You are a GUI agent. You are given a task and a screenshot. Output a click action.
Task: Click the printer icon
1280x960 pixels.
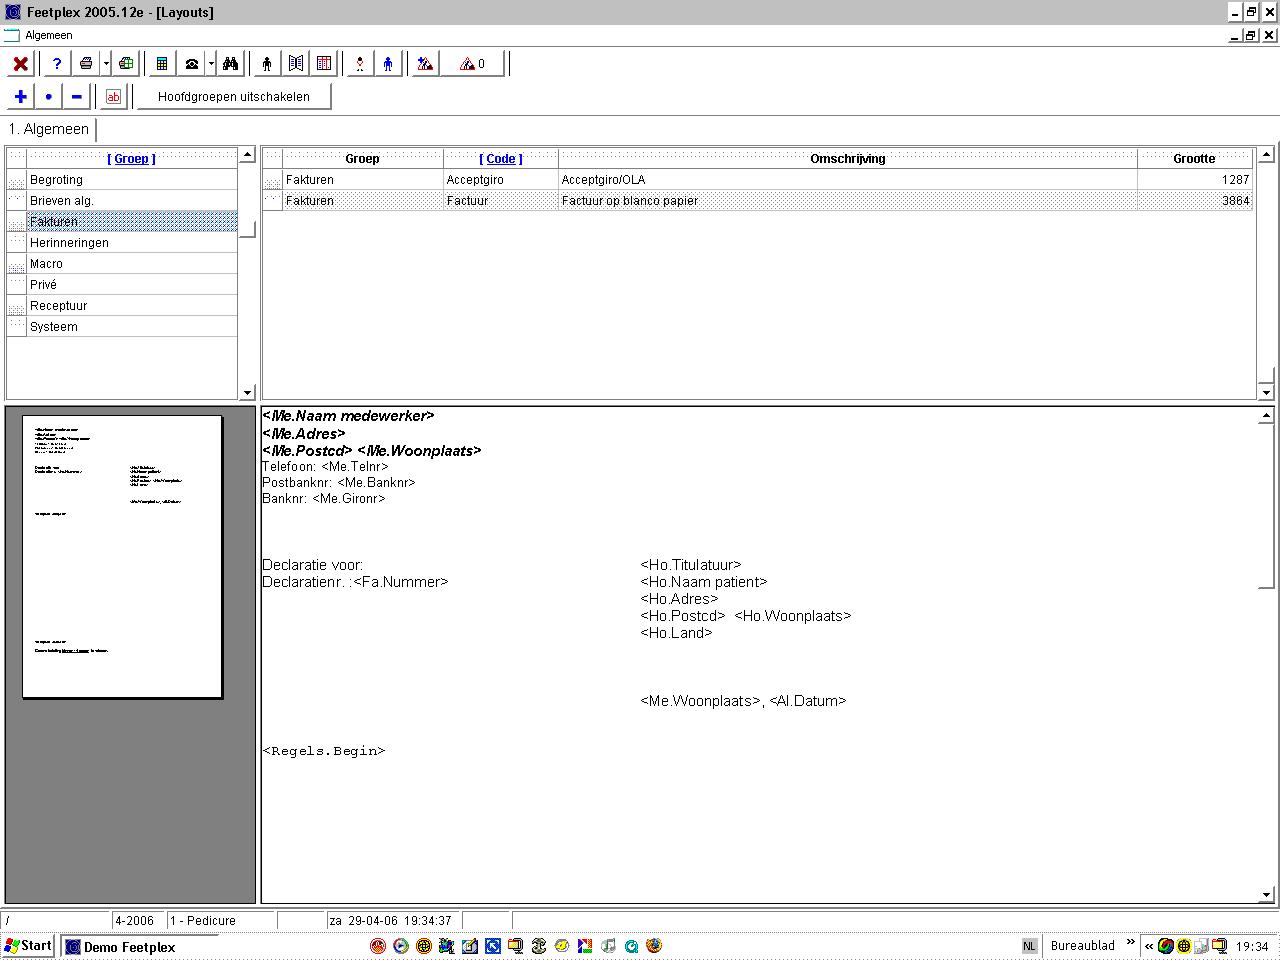point(86,64)
